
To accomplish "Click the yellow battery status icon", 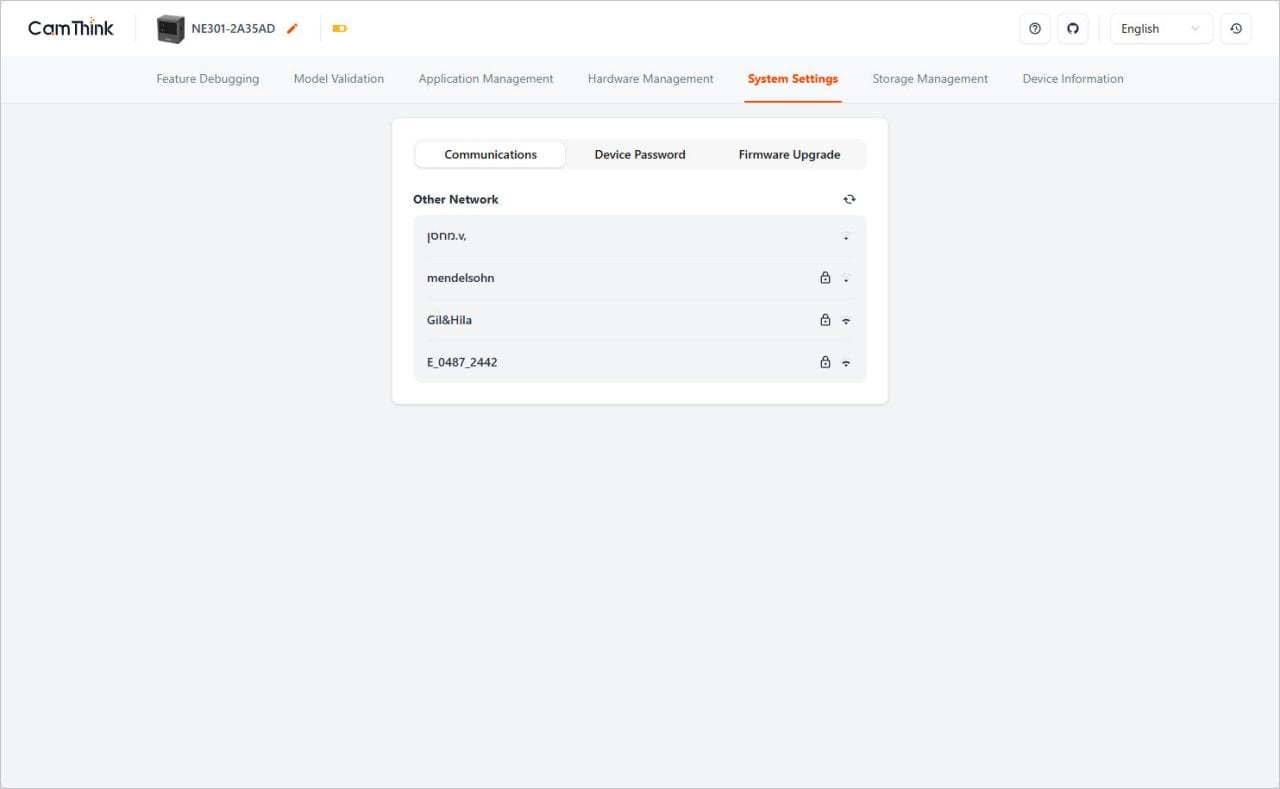I will tap(339, 29).
